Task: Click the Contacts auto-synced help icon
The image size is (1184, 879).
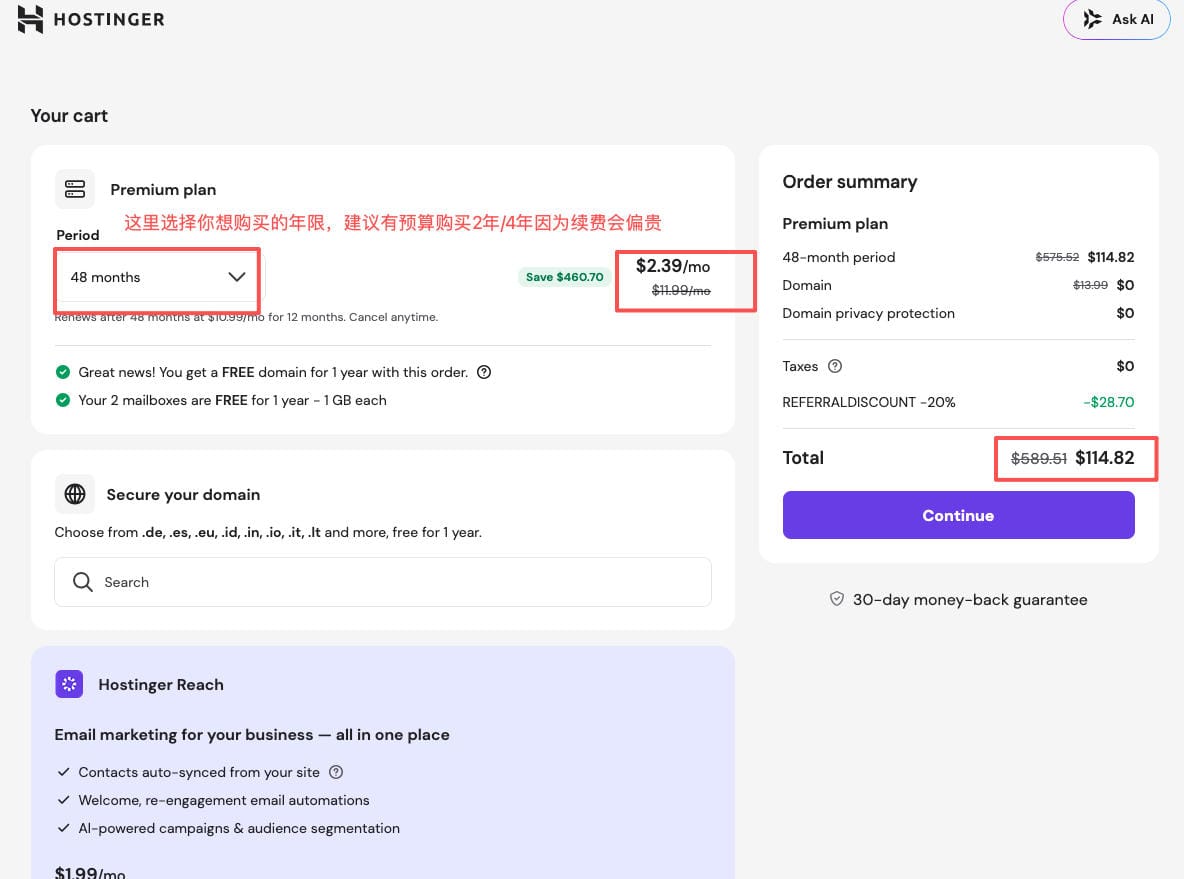Action: point(336,772)
